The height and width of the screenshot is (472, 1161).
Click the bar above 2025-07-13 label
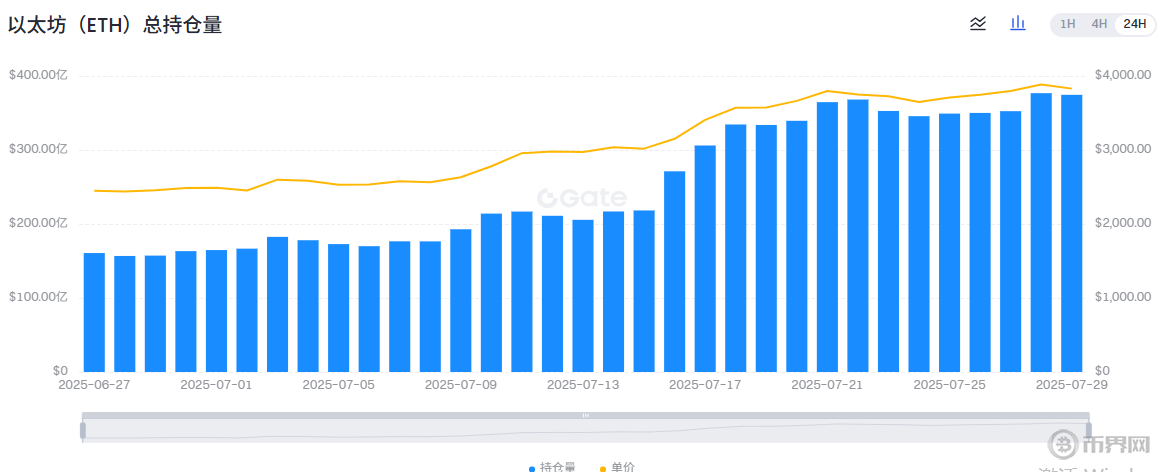(x=583, y=296)
